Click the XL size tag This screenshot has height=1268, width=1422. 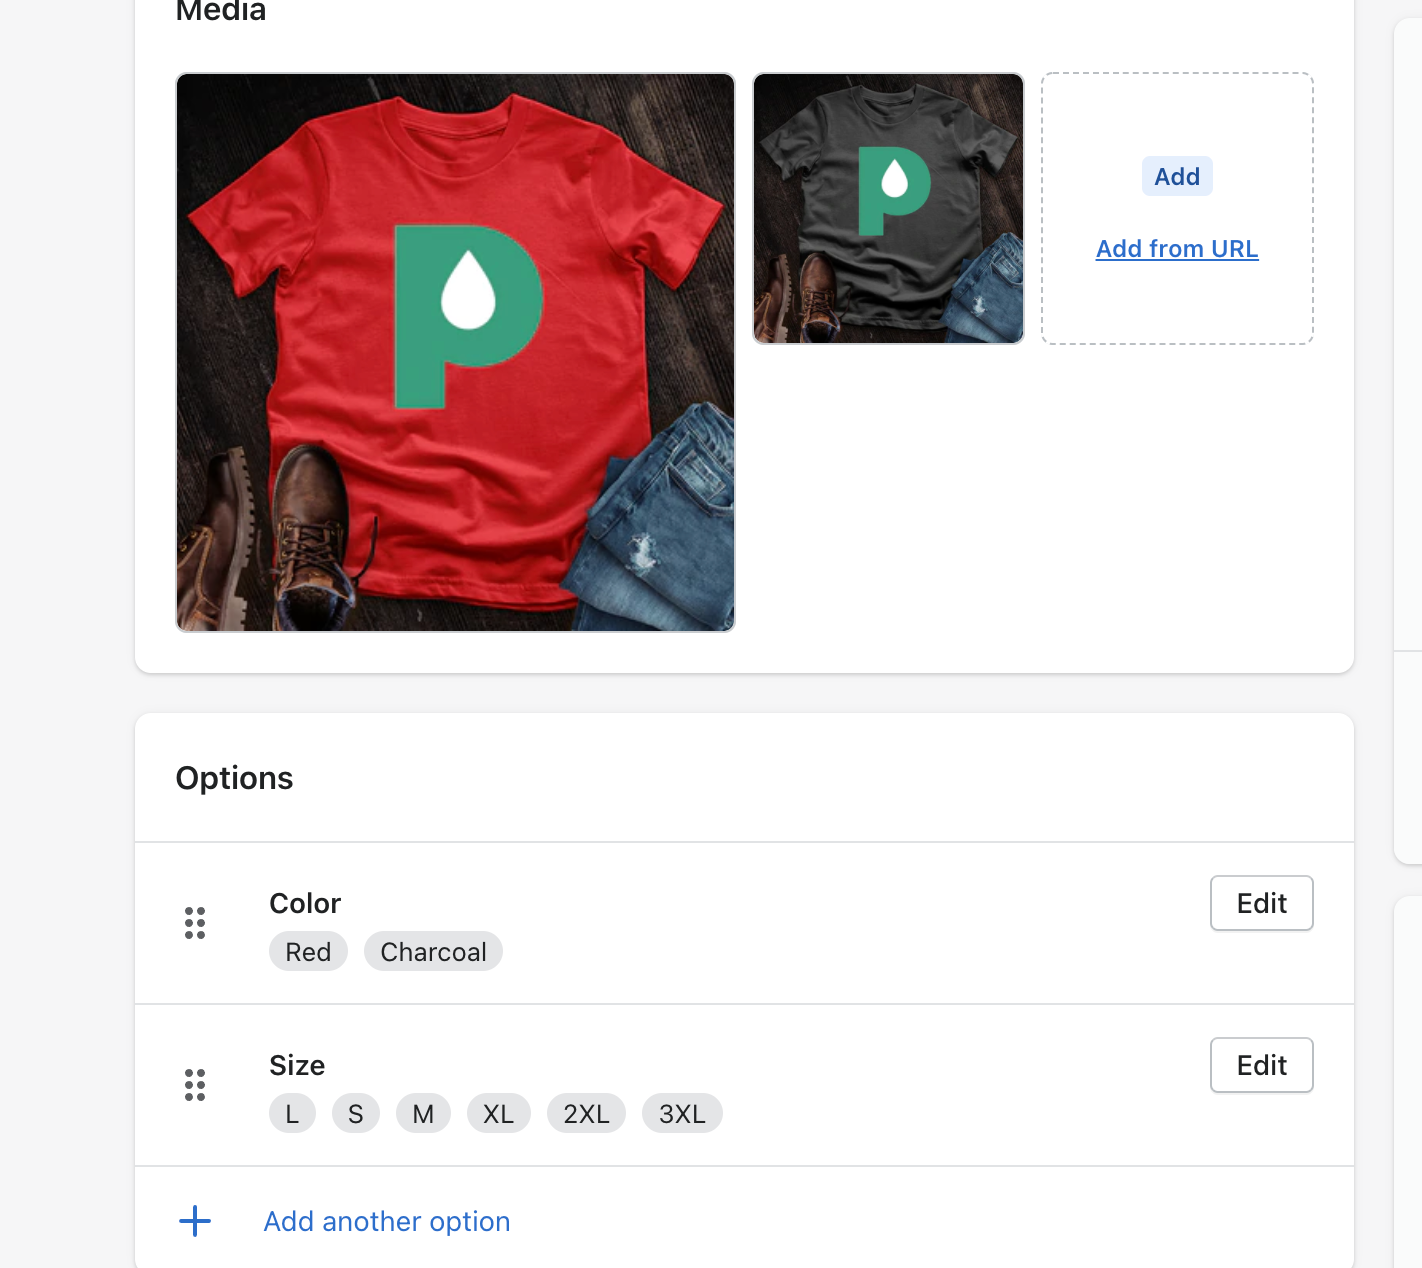click(x=498, y=1114)
